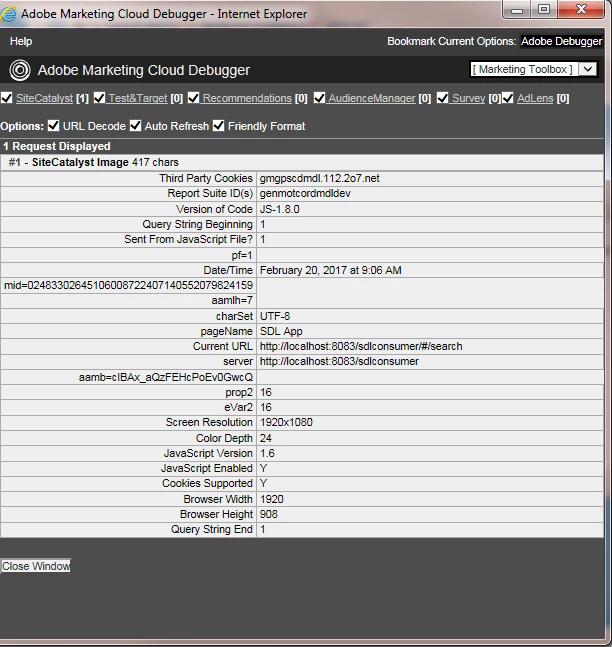The height and width of the screenshot is (647, 612).
Task: Turn off Auto Refresh option
Action: pyautogui.click(x=135, y=126)
